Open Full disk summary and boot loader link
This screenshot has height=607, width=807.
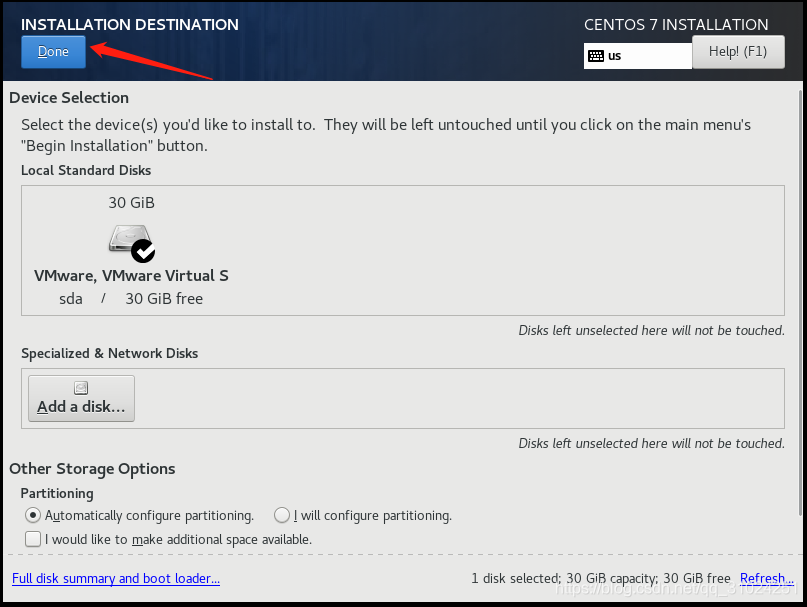tap(116, 579)
